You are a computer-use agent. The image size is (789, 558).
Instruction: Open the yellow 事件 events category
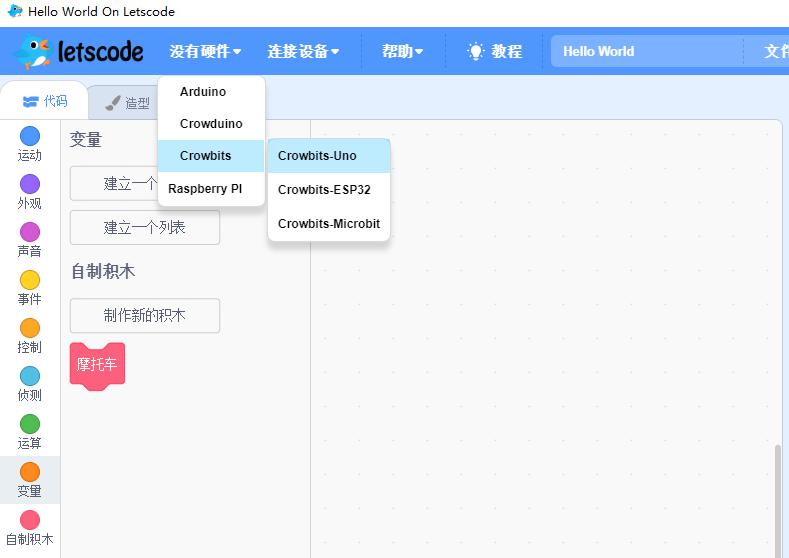[30, 288]
